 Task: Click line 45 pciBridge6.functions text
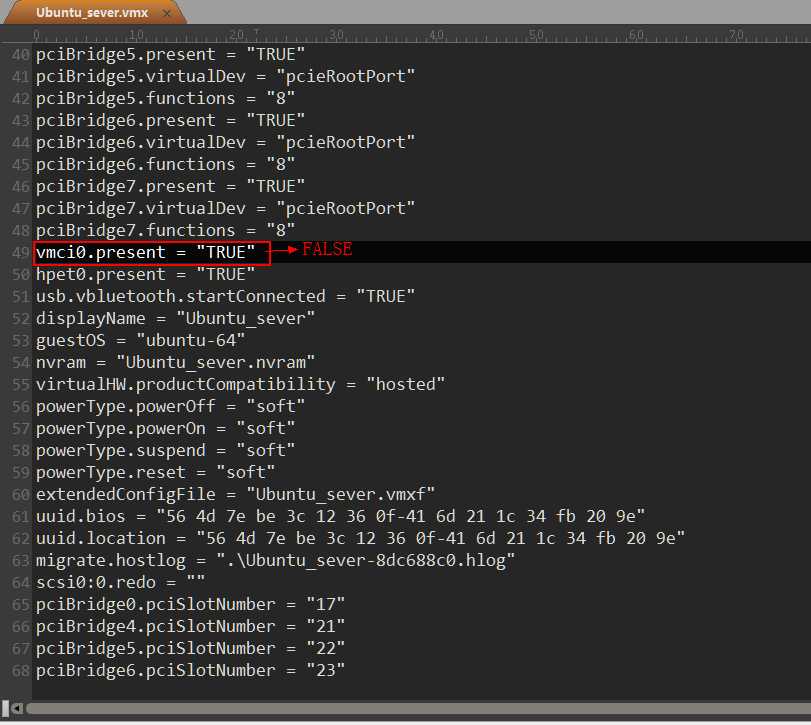point(165,164)
